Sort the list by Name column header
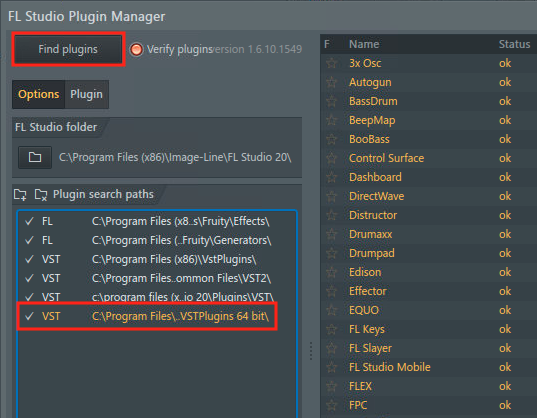The height and width of the screenshot is (418, 537). pos(364,44)
